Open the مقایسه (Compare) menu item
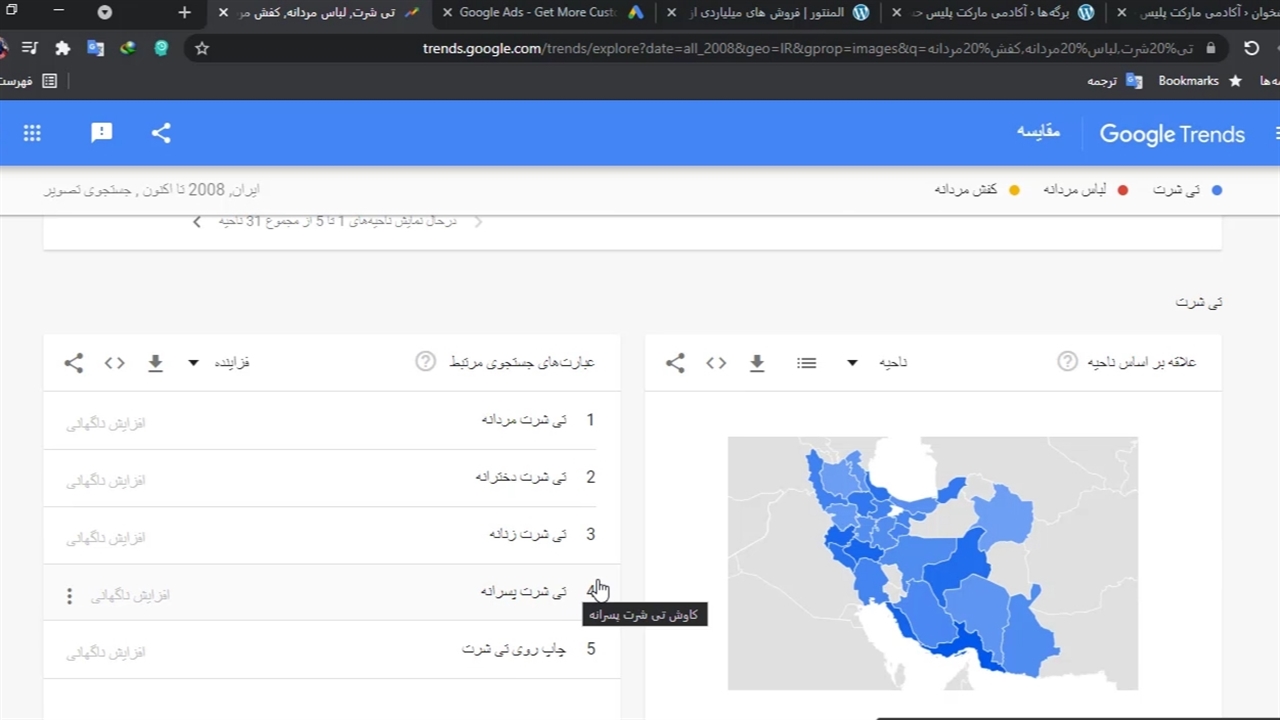1280x720 pixels. click(1038, 132)
